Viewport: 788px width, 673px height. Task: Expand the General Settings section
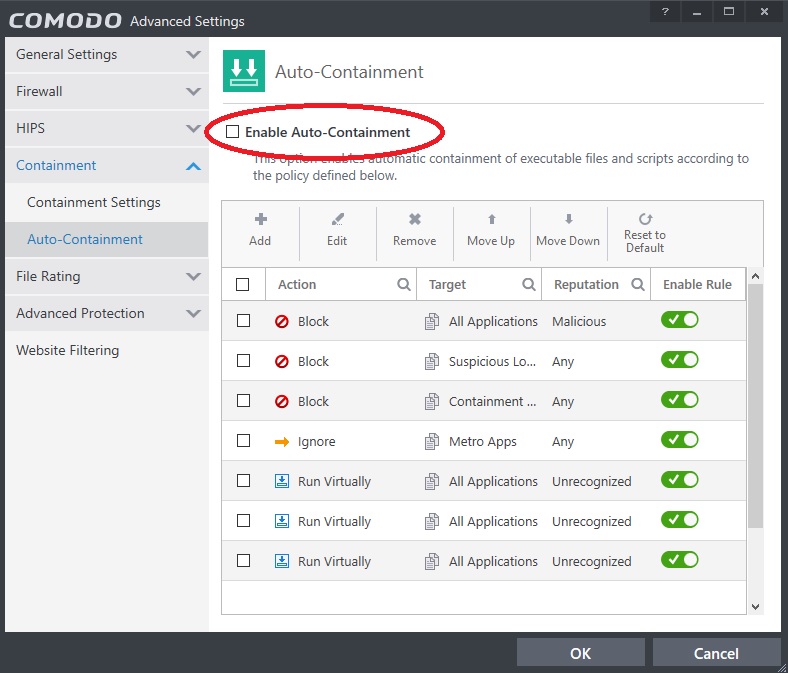[193, 55]
